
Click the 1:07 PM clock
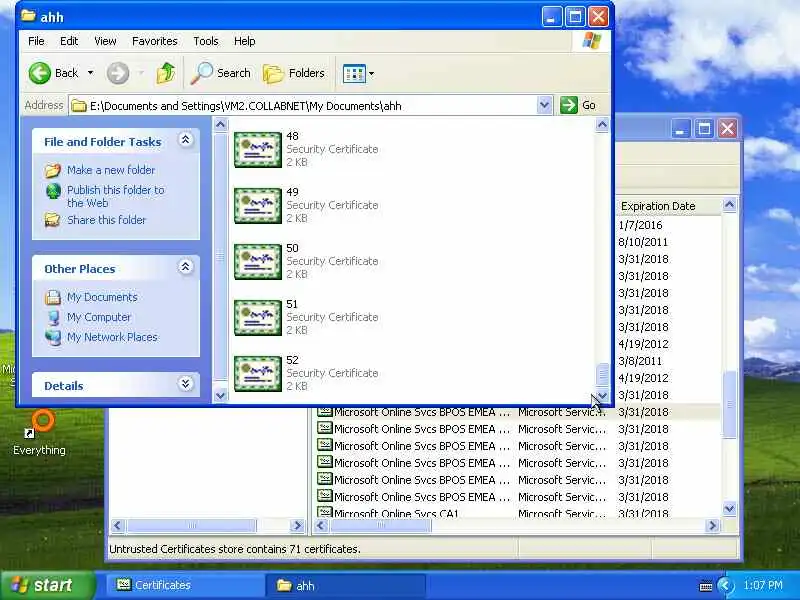(x=763, y=585)
